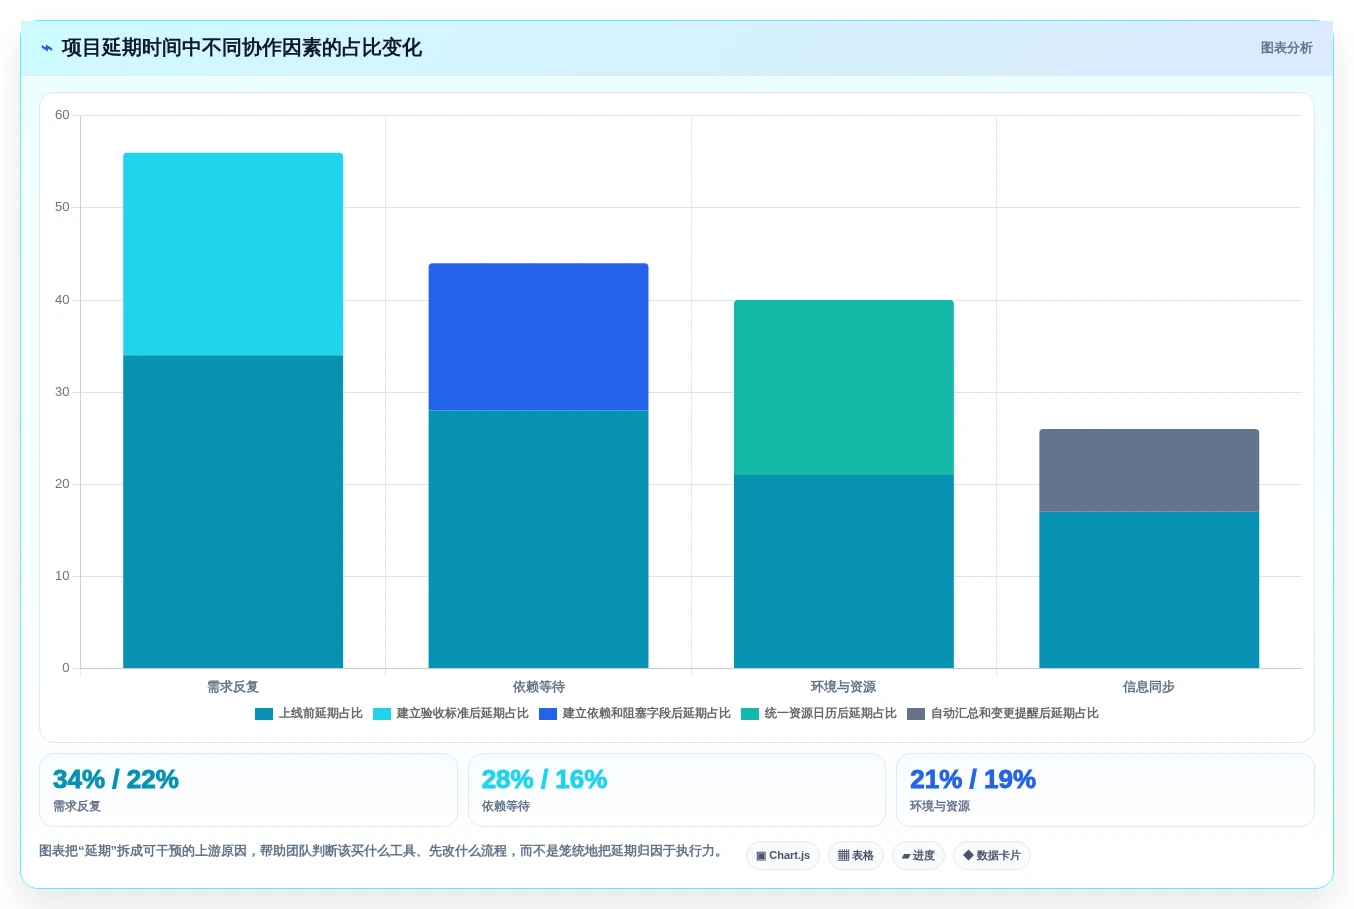The height and width of the screenshot is (909, 1354).
Task: Click the 数据卡片 tag chip
Action: tap(992, 855)
